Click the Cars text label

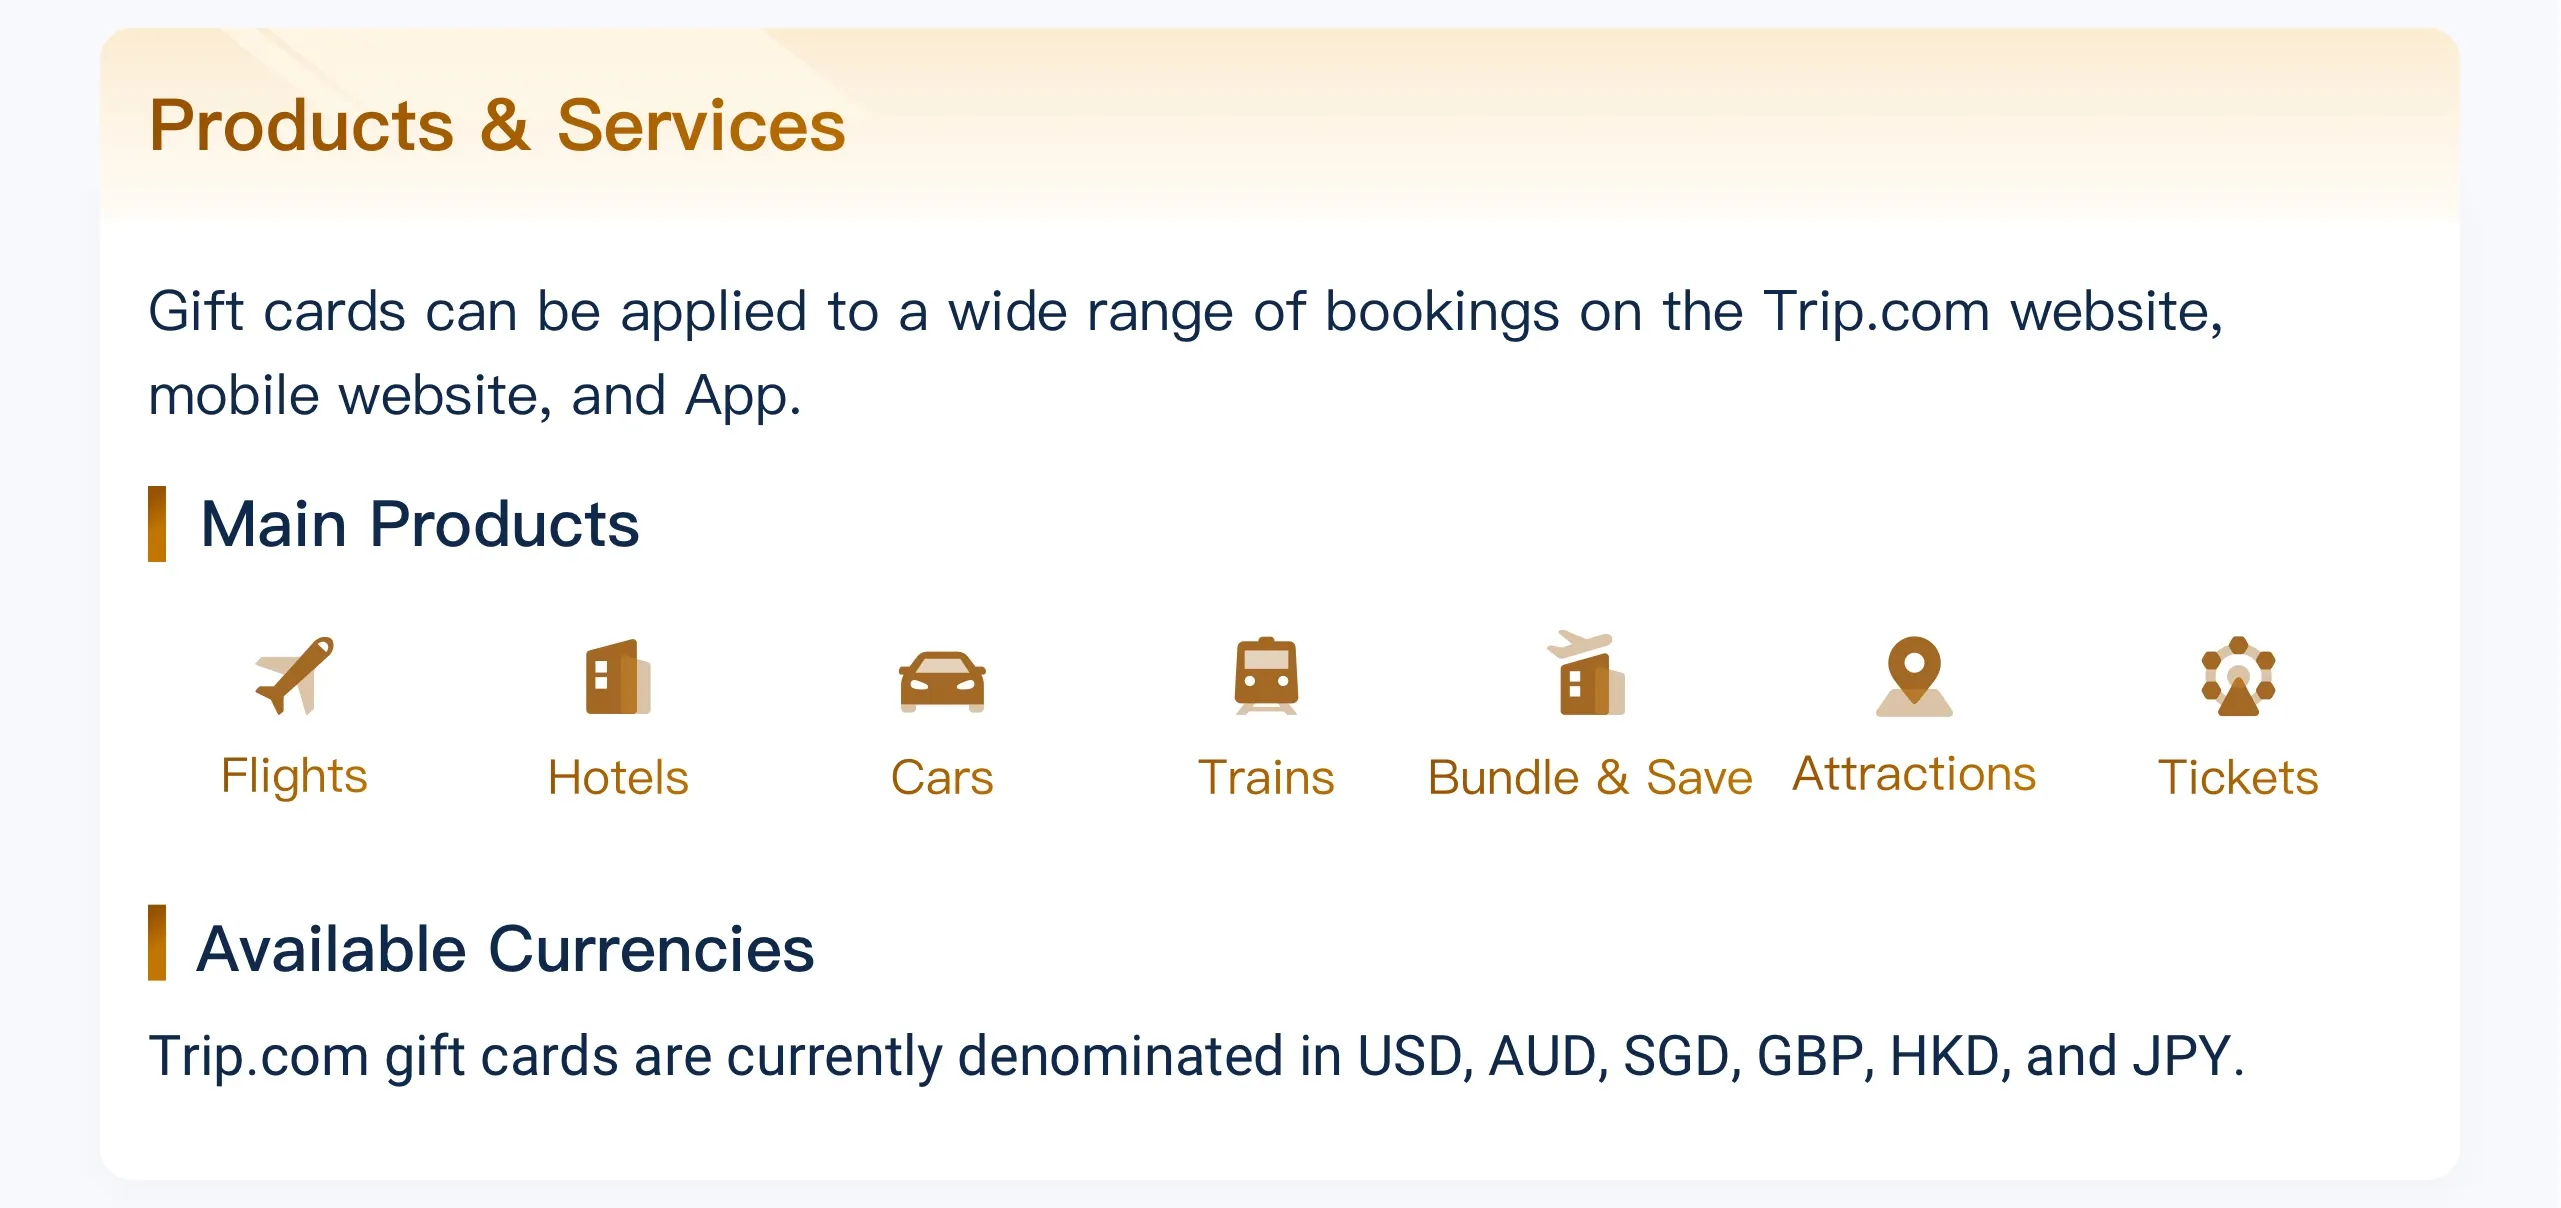click(x=942, y=778)
